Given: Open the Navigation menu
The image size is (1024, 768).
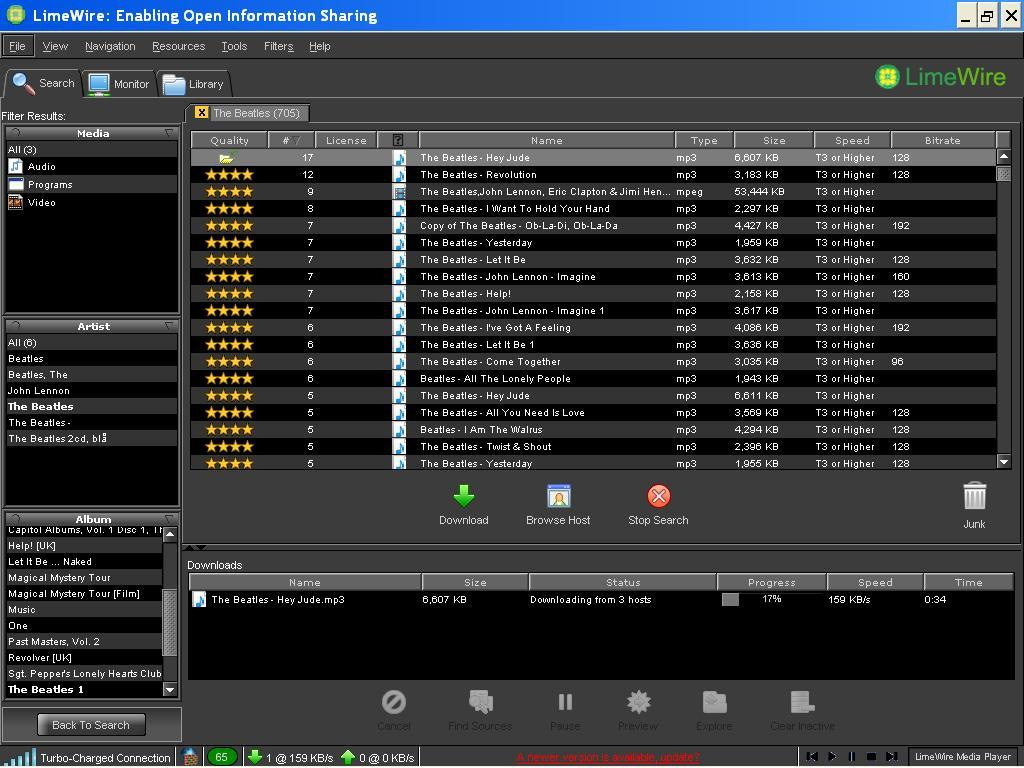Looking at the screenshot, I should [x=110, y=46].
